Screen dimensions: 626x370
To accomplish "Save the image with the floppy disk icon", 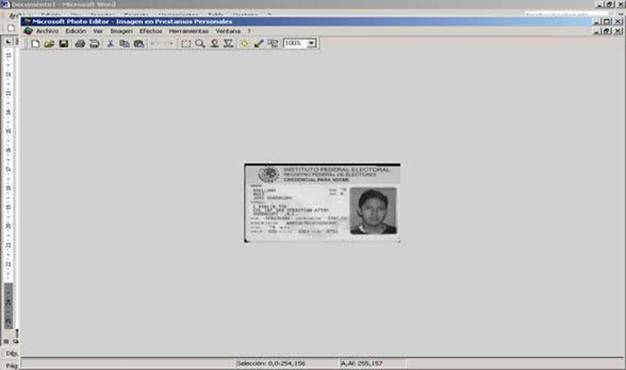I will click(x=63, y=44).
